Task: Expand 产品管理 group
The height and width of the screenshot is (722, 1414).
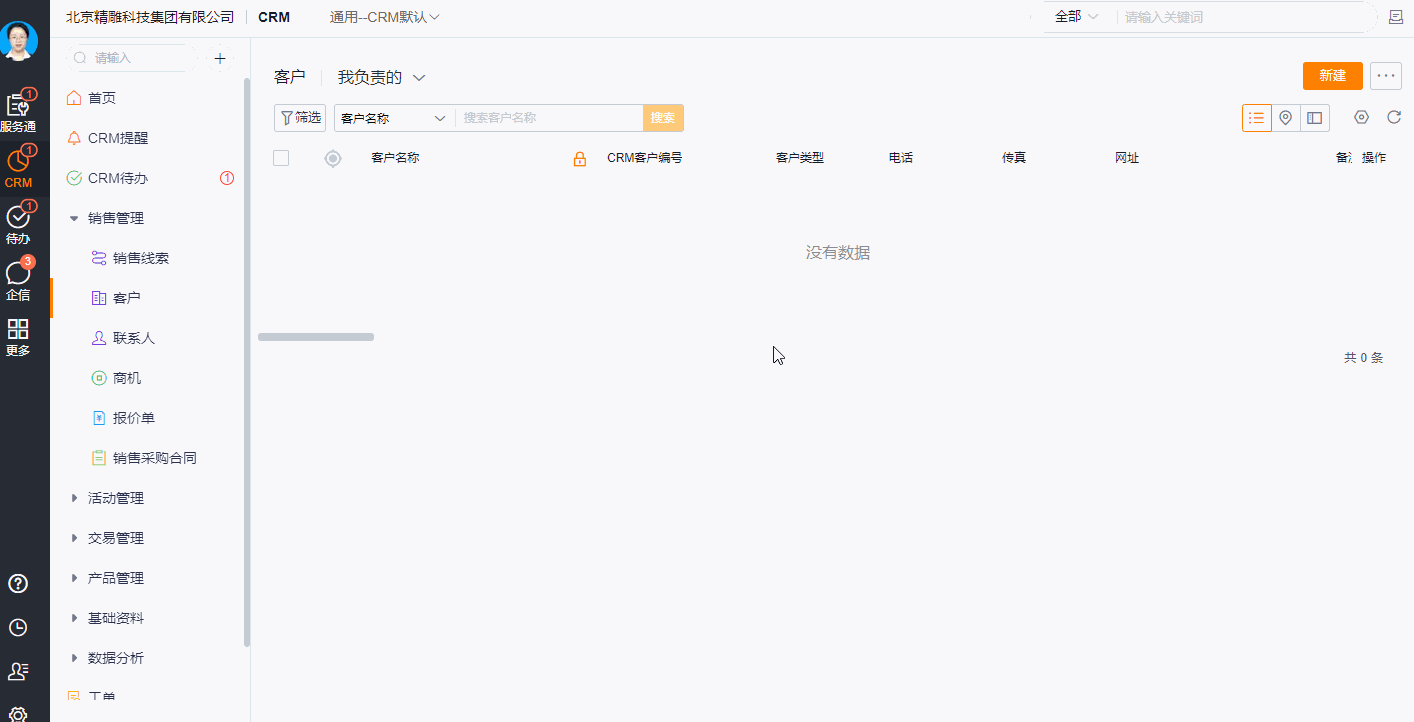Action: tap(74, 578)
